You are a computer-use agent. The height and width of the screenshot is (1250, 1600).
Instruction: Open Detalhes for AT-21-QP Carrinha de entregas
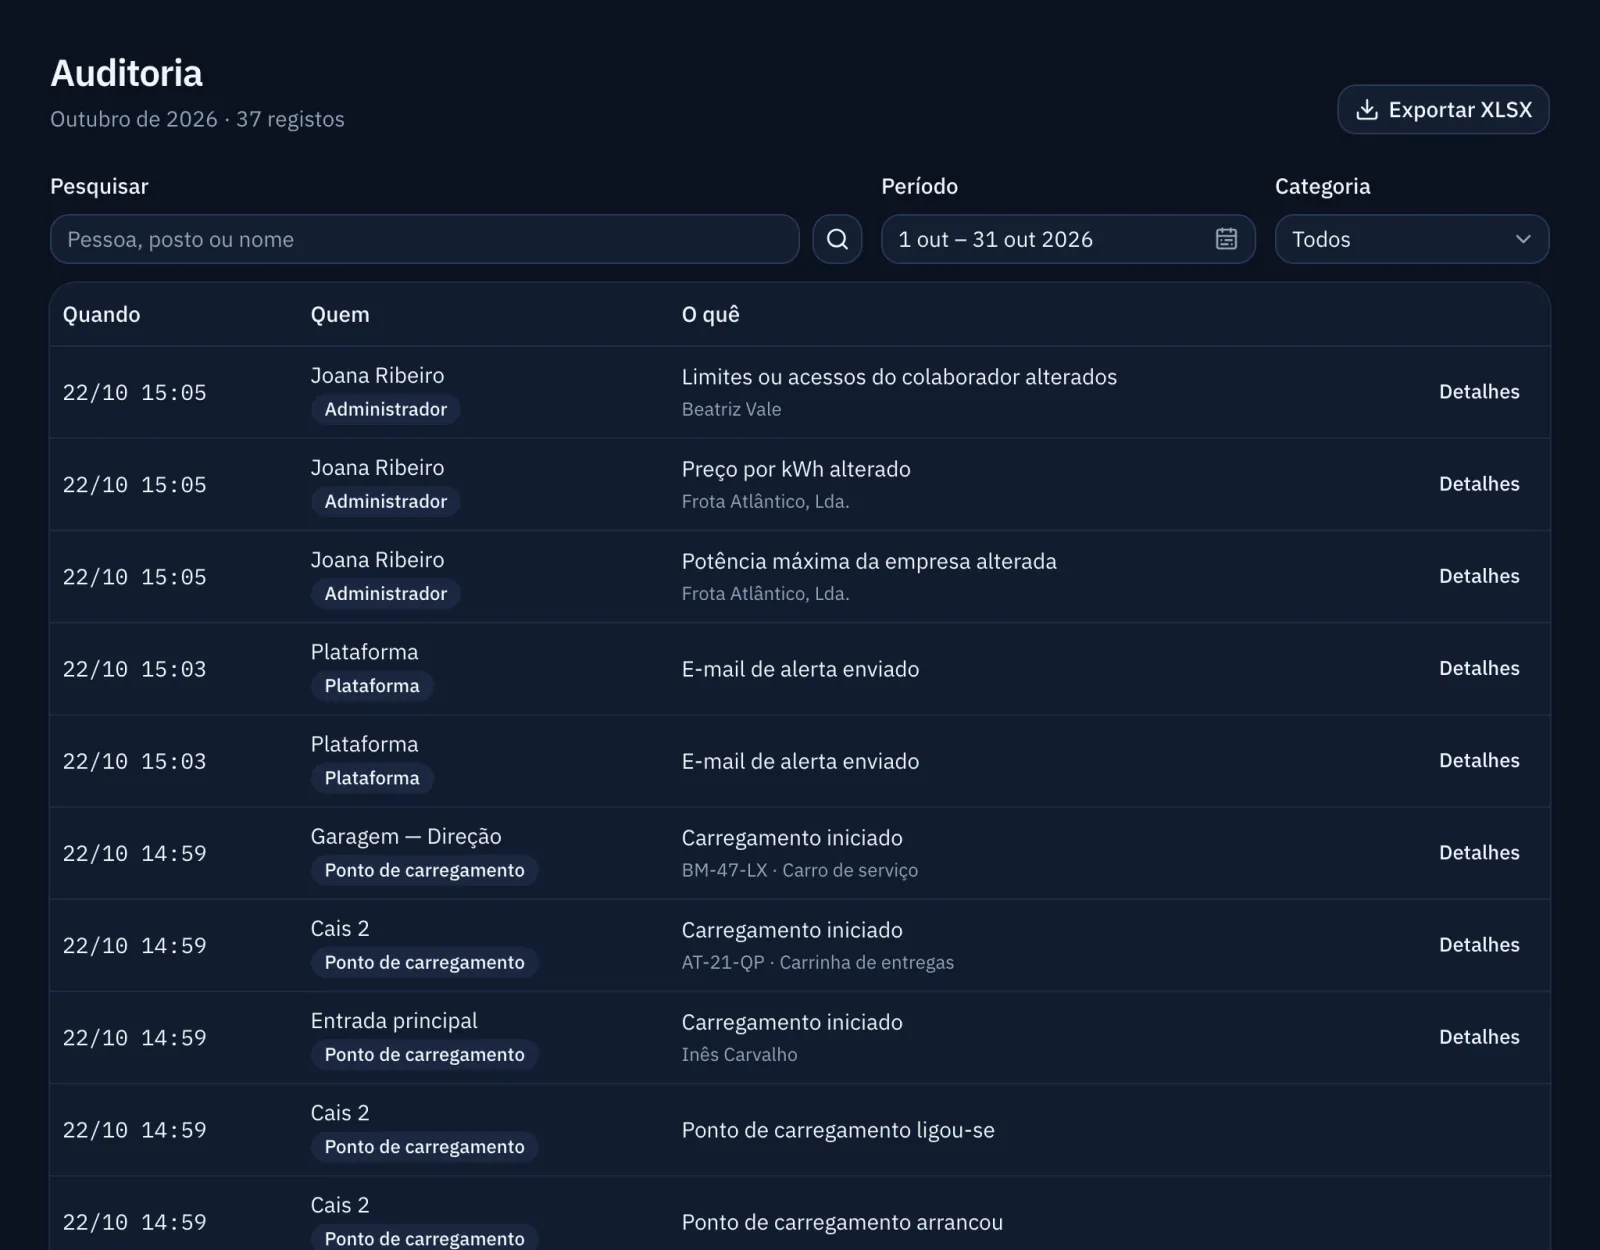click(1479, 944)
